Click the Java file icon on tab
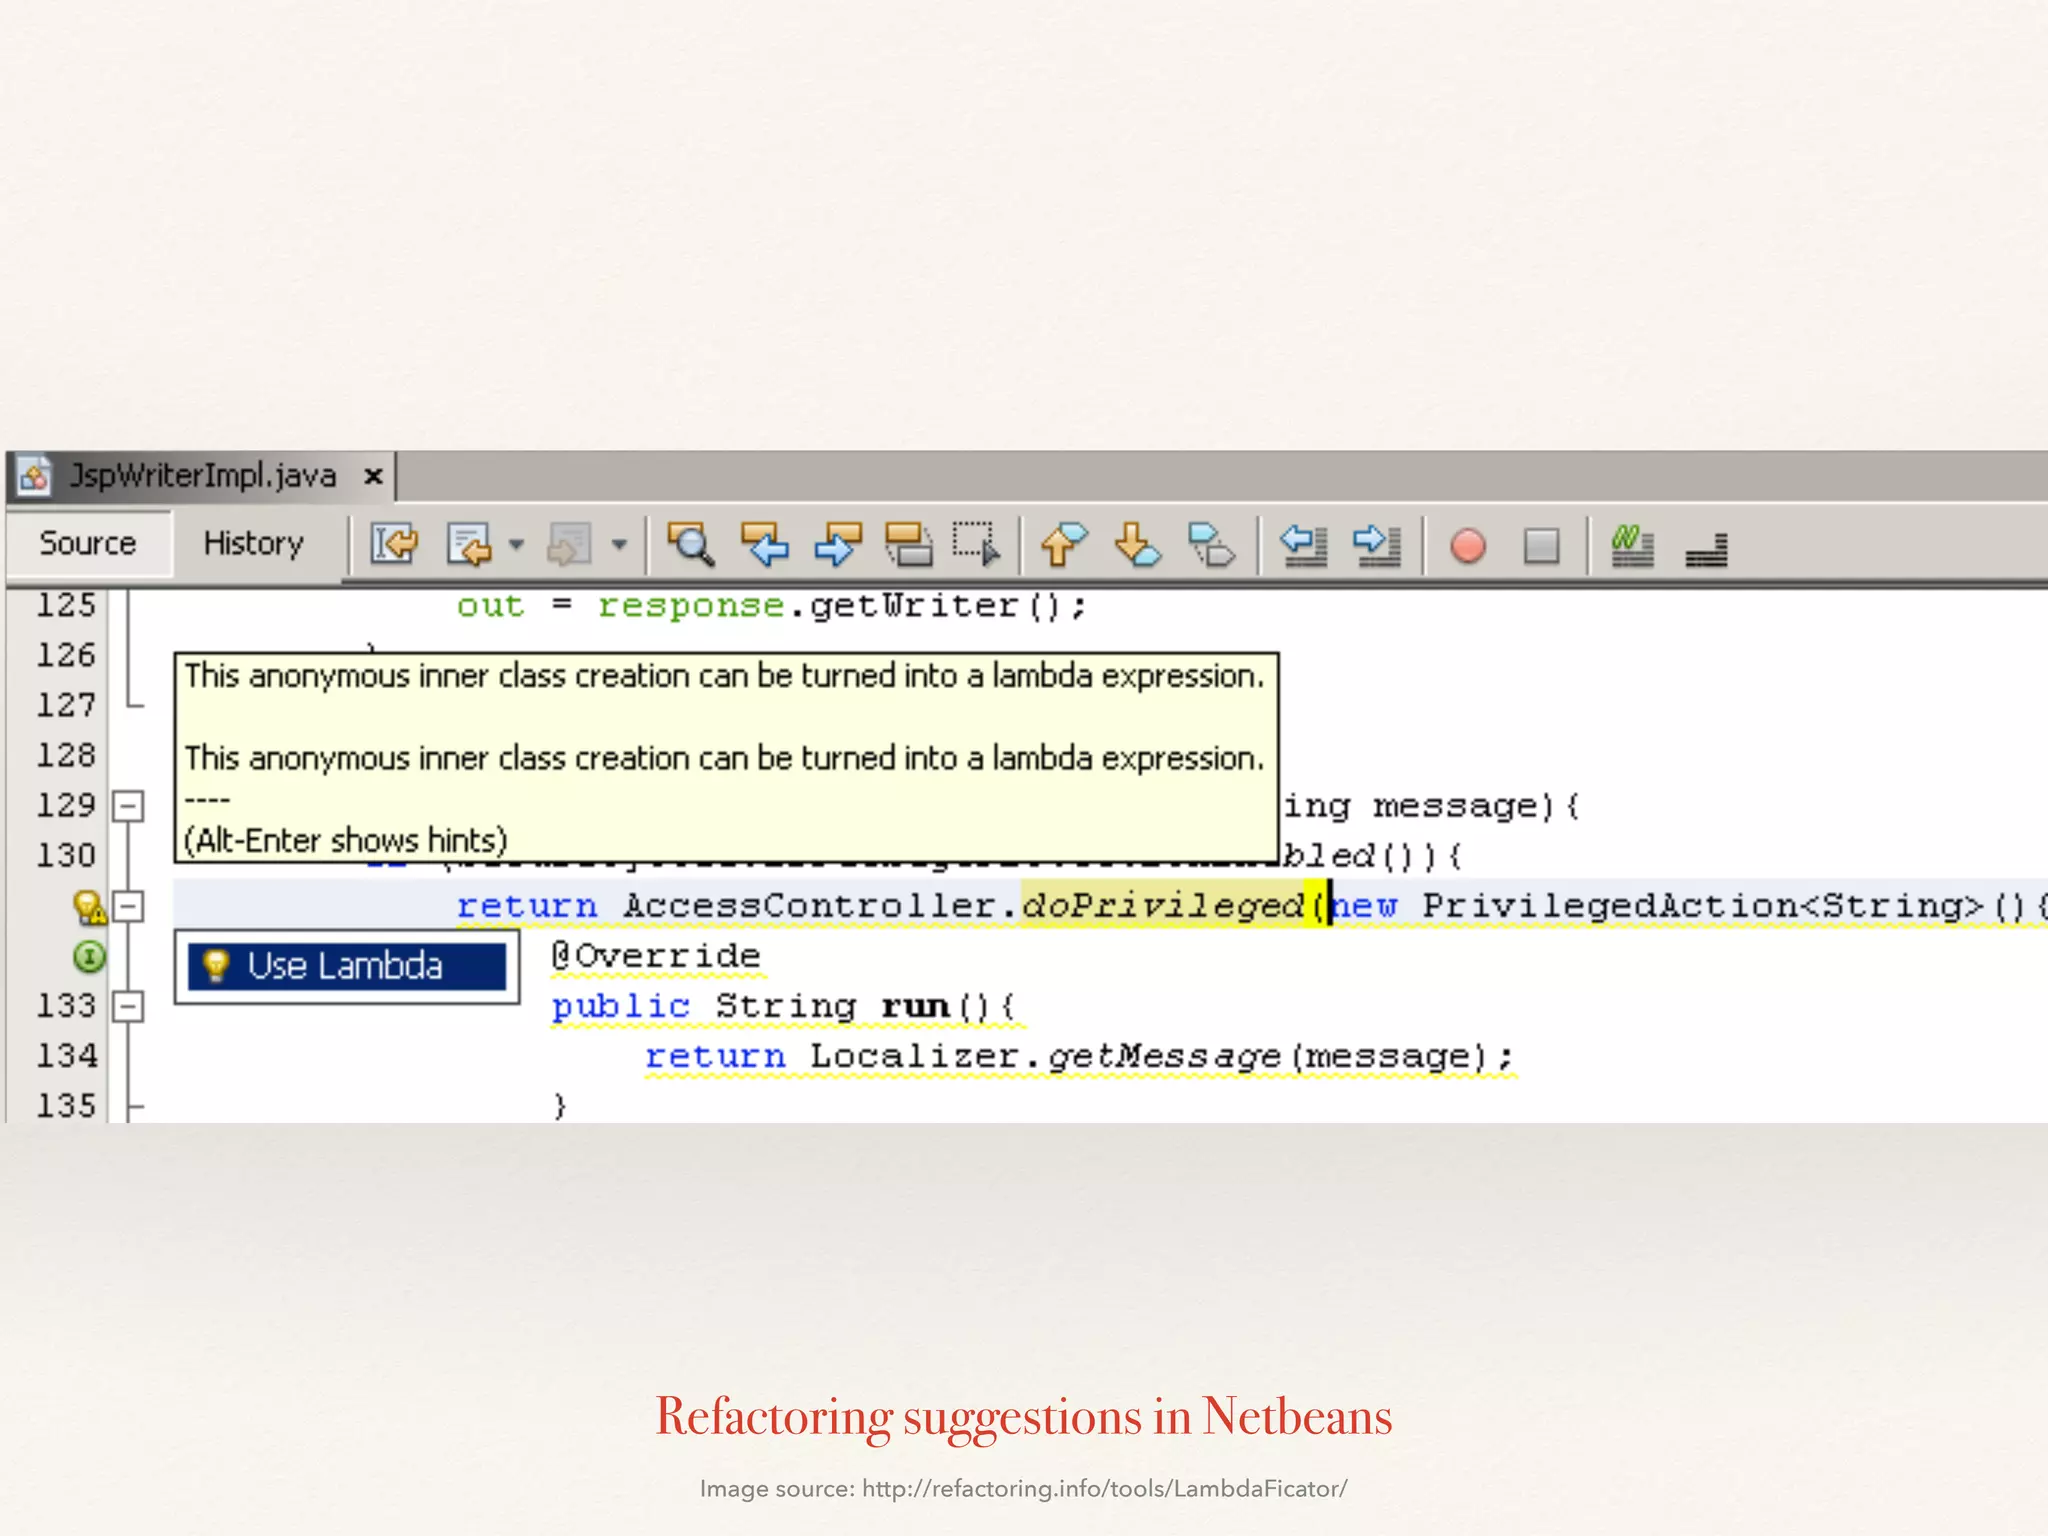2048x1536 pixels. [x=34, y=476]
